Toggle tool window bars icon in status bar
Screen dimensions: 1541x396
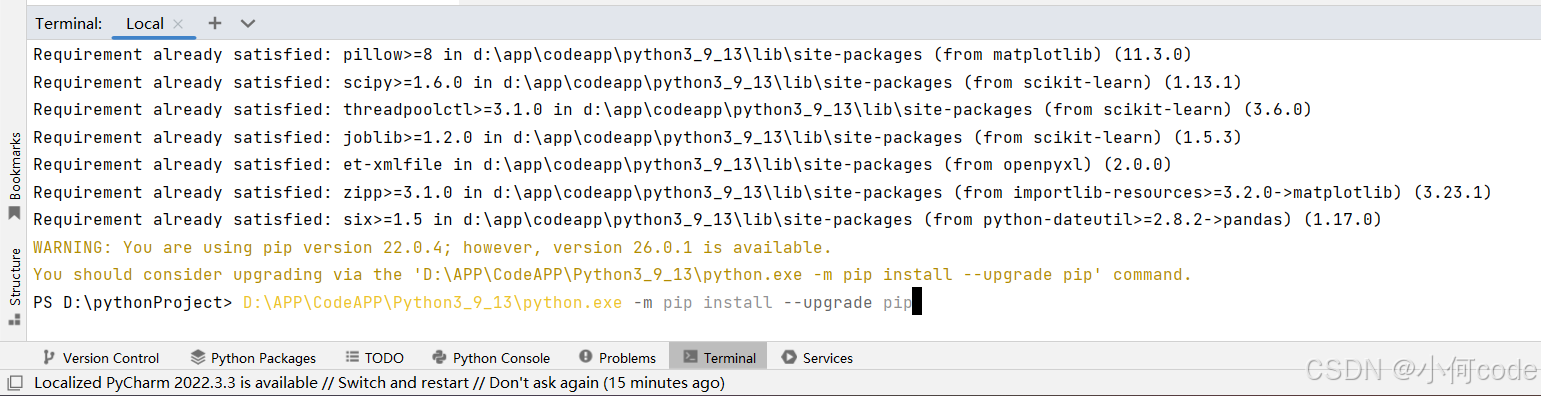15,383
